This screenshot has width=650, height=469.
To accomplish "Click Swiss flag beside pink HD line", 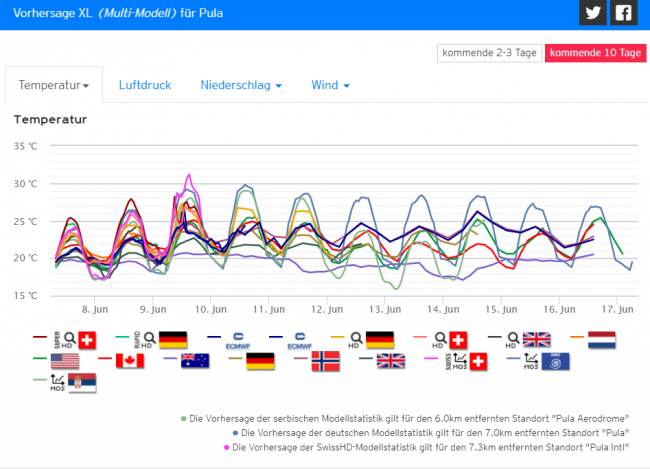I will pos(458,340).
